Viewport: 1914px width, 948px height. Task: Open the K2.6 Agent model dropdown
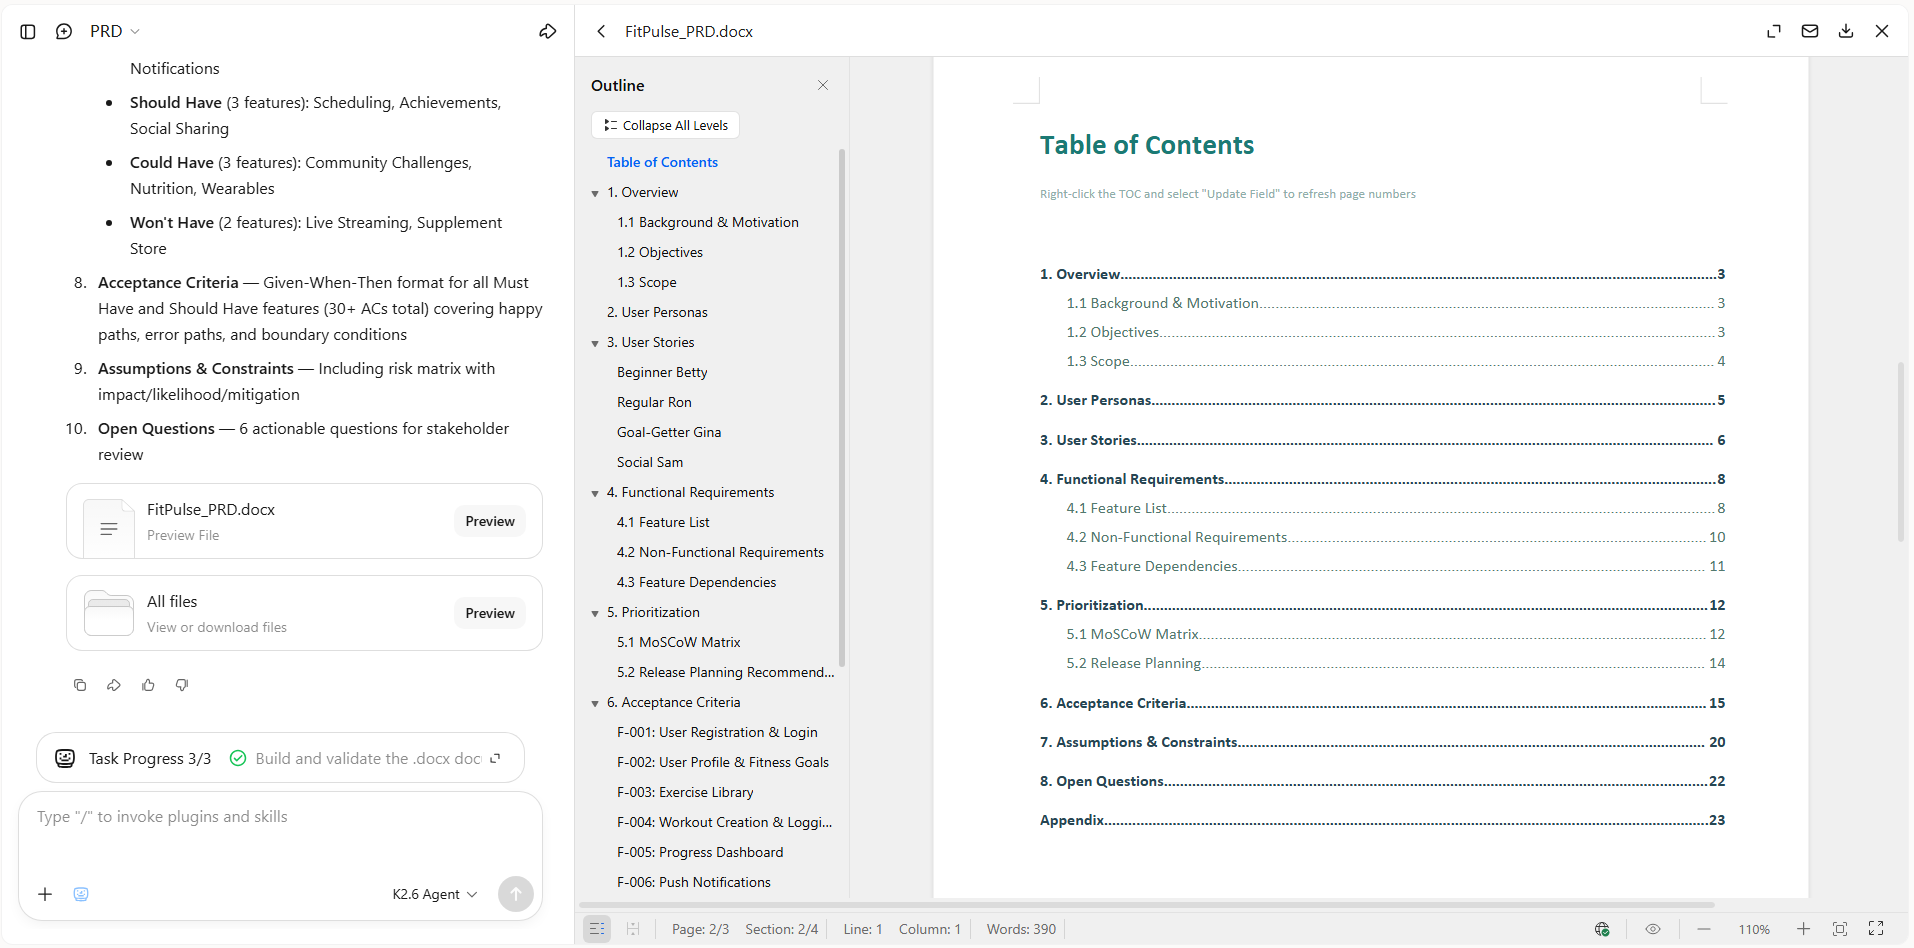click(435, 894)
